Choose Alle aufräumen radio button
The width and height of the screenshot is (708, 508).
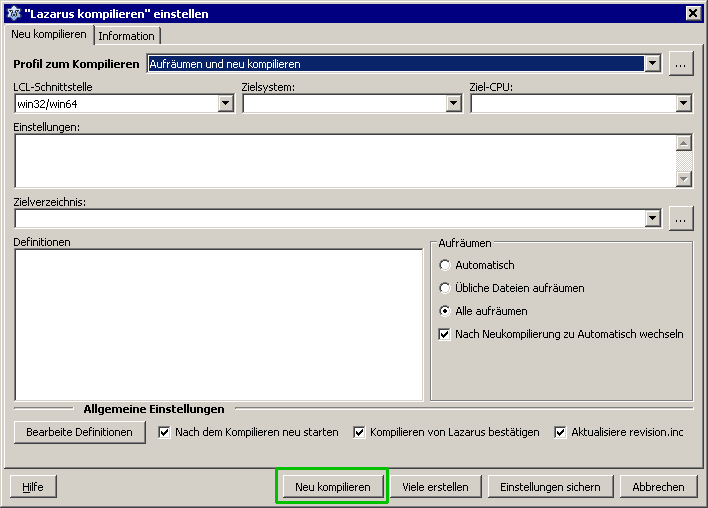(x=445, y=311)
